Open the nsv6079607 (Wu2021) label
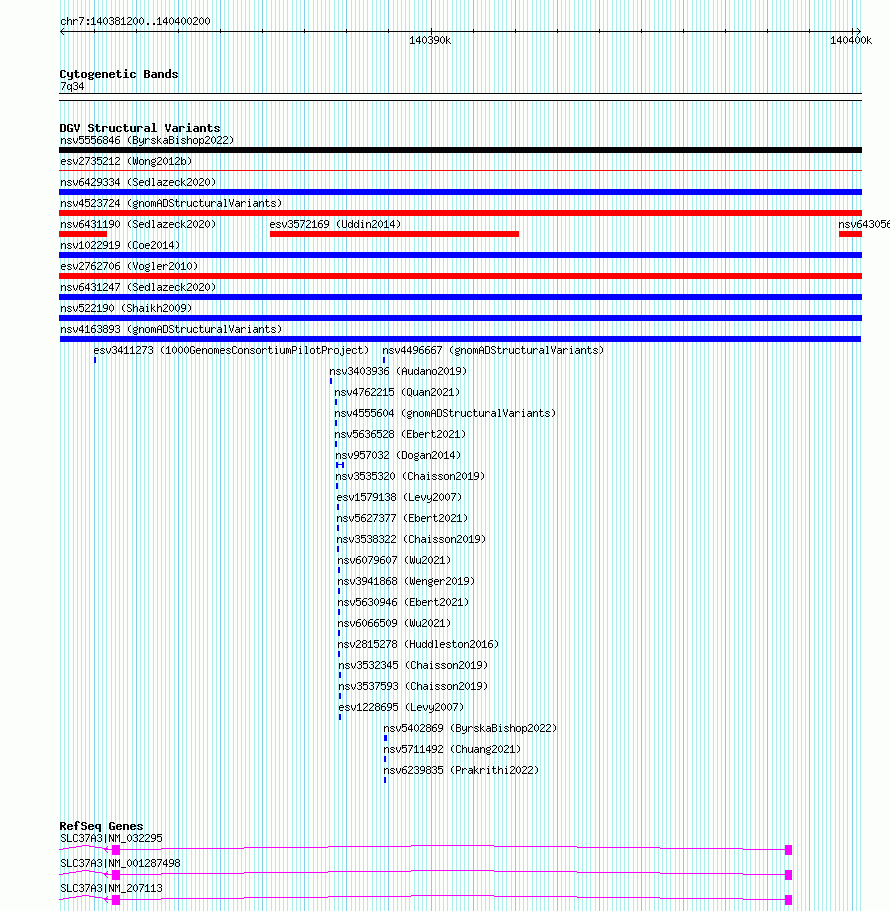 pos(394,560)
